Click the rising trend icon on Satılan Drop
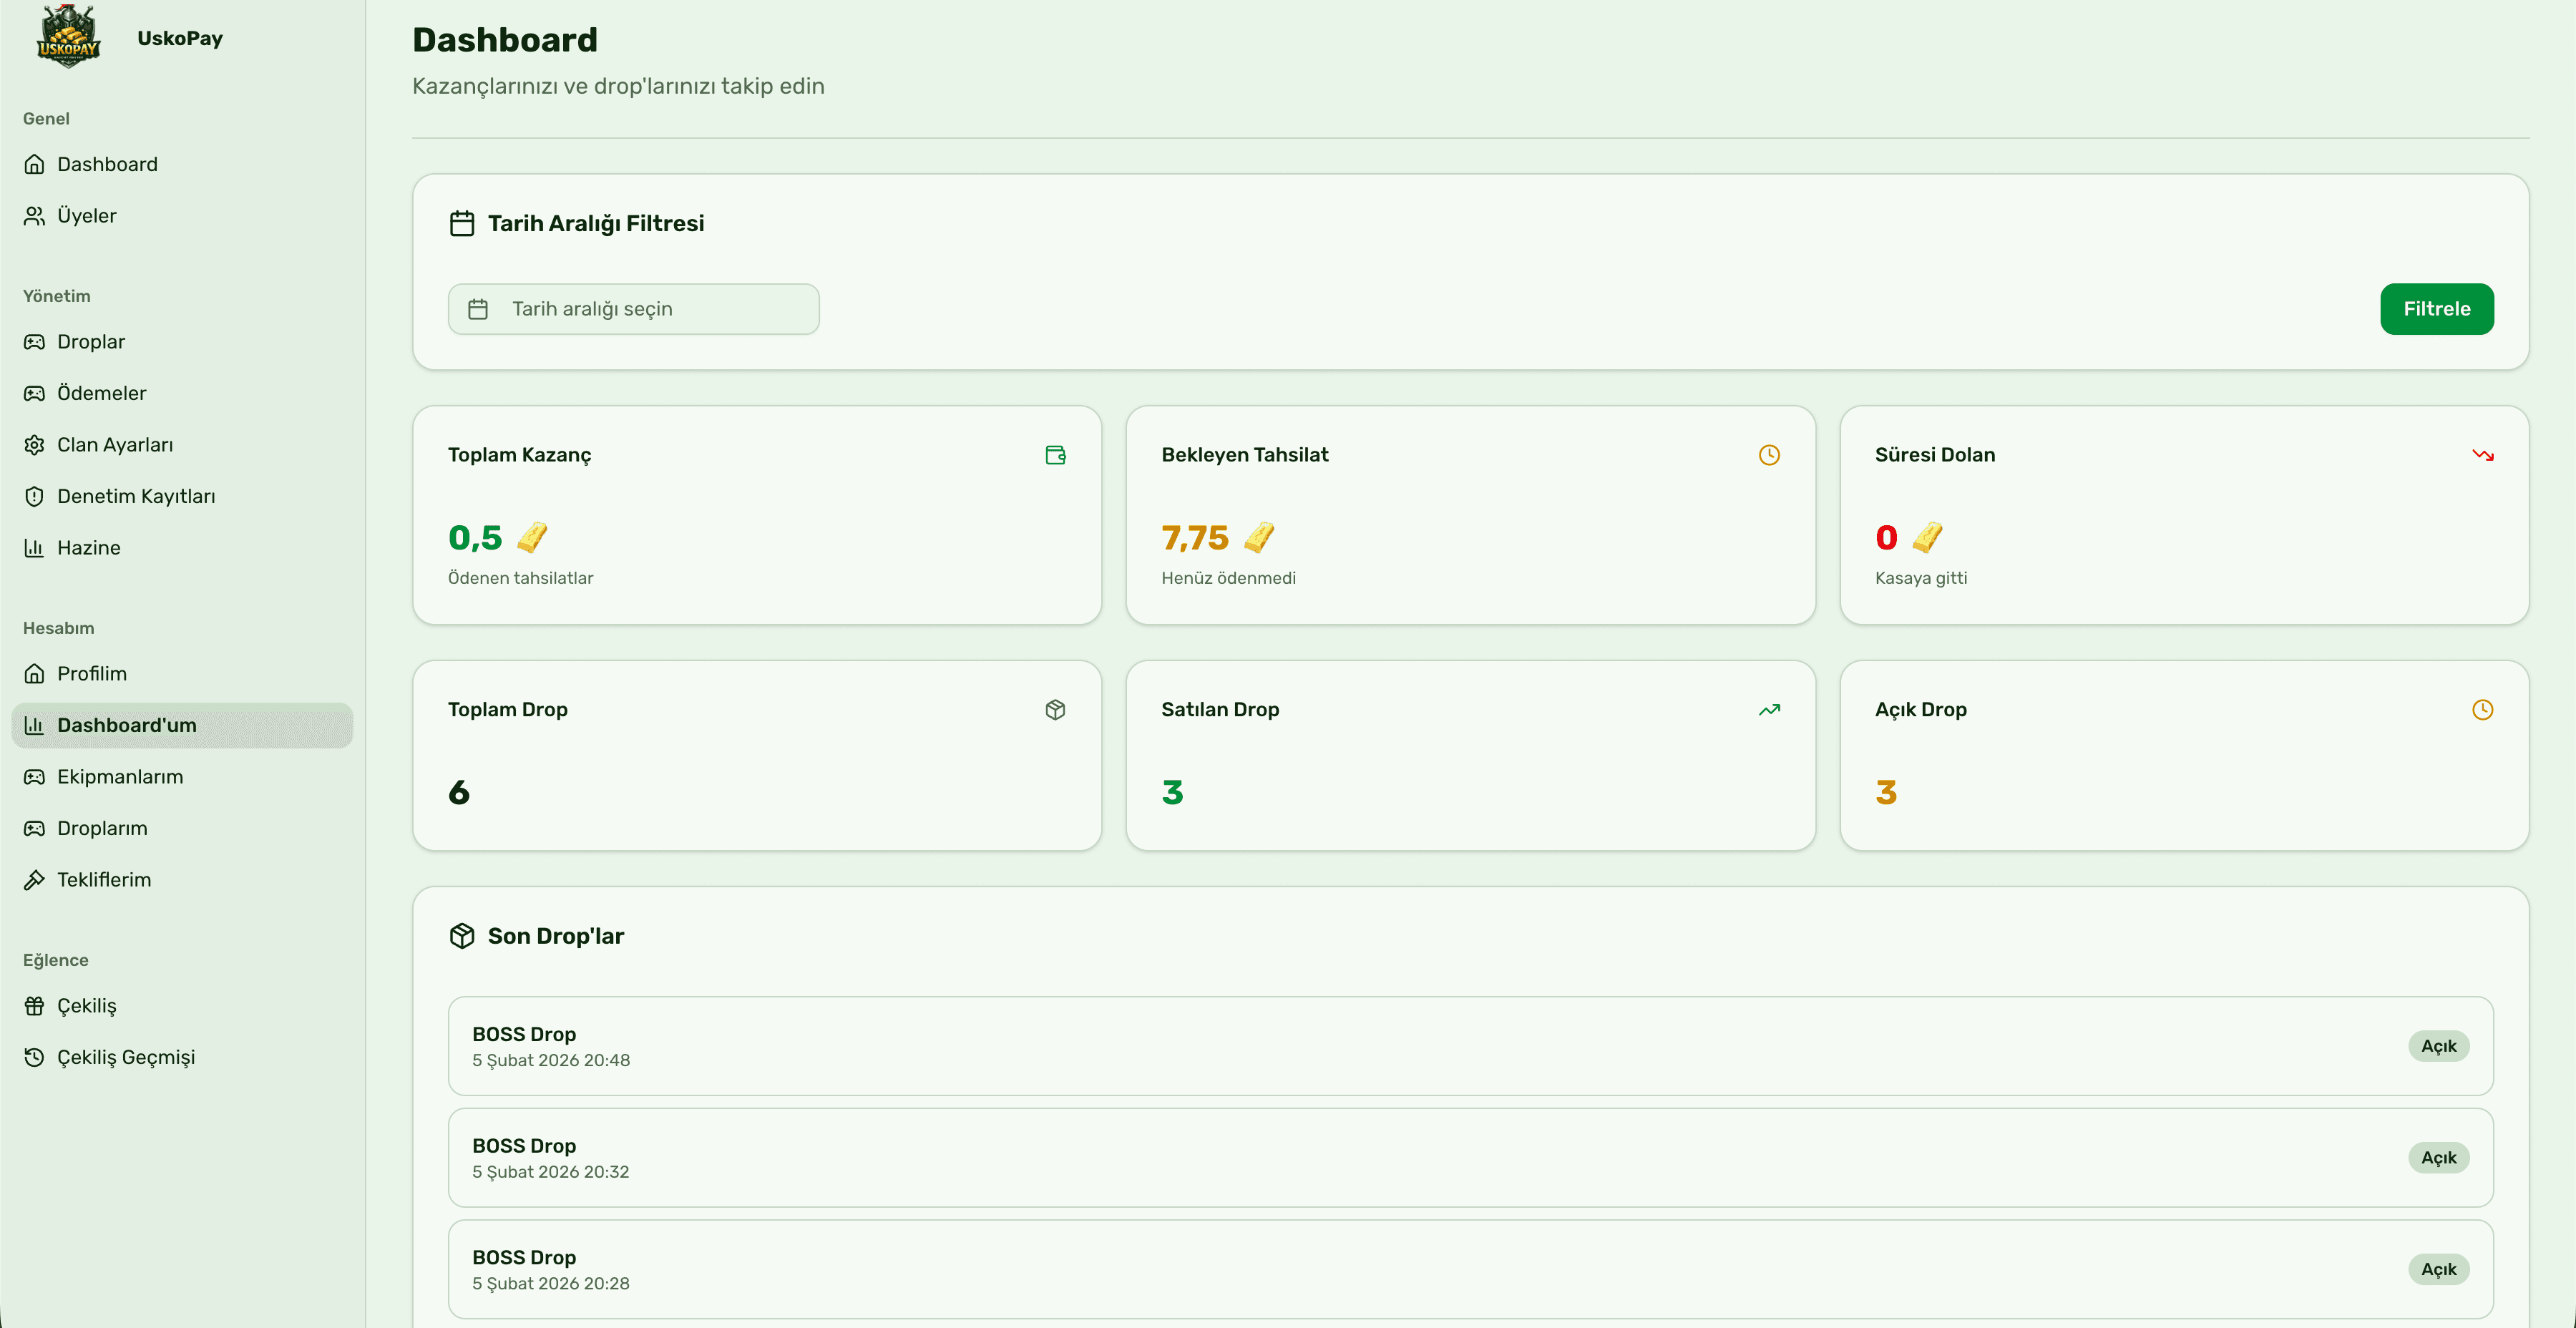 pyautogui.click(x=1768, y=709)
